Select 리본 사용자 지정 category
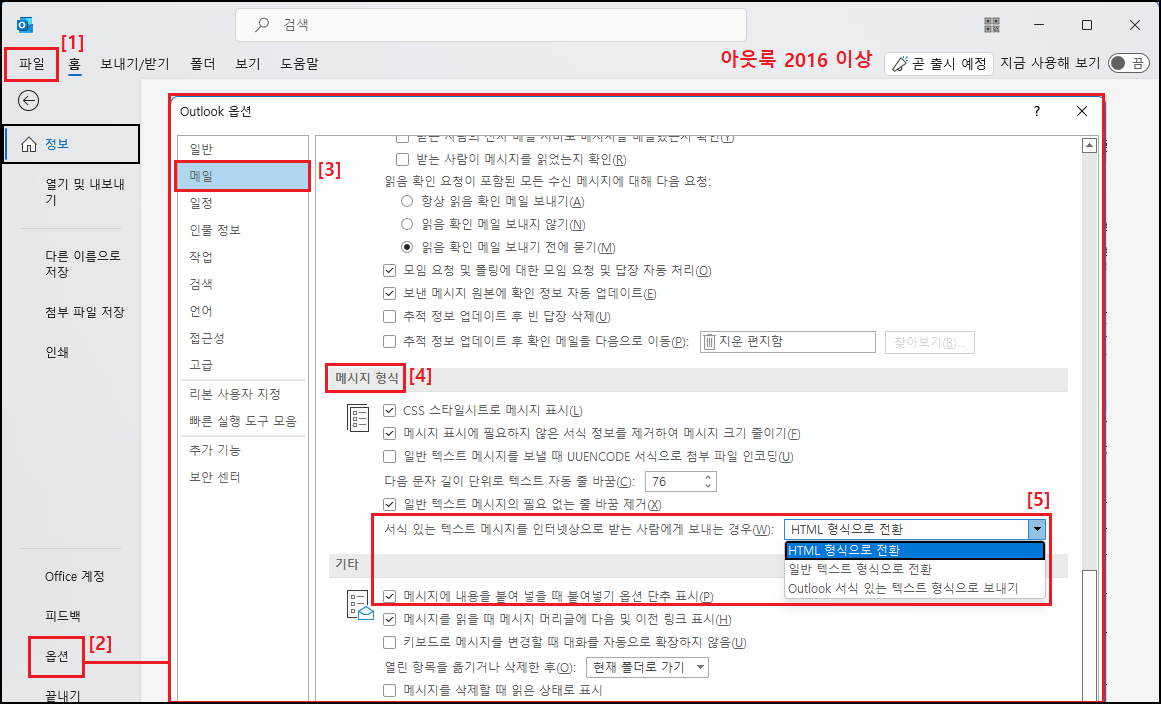 click(x=243, y=394)
